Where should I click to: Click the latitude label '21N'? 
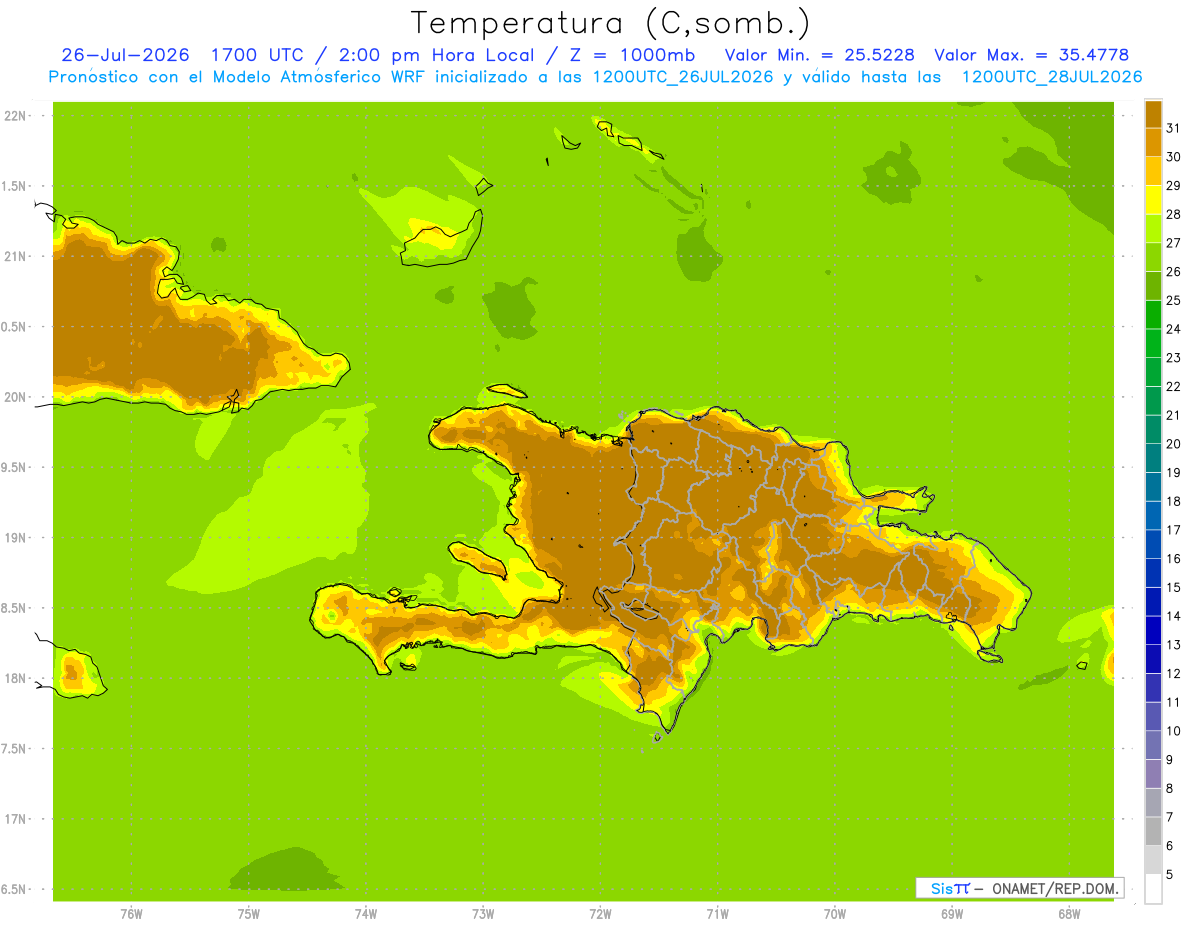point(14,256)
